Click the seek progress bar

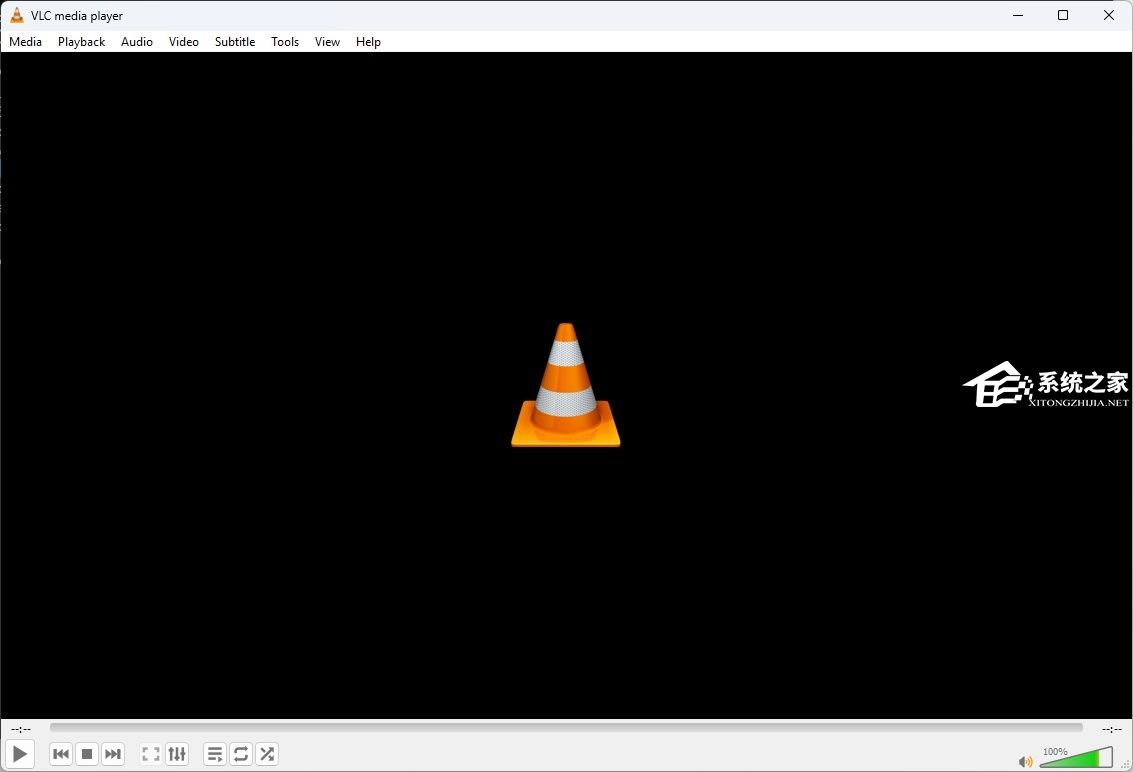(x=566, y=728)
